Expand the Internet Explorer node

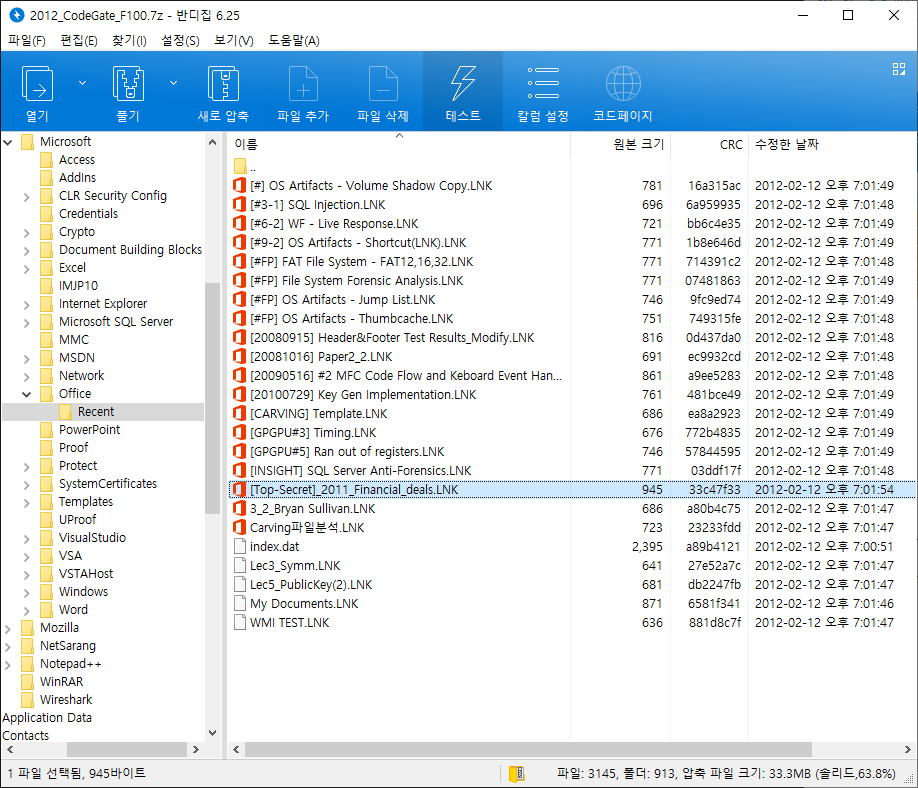[x=26, y=304]
